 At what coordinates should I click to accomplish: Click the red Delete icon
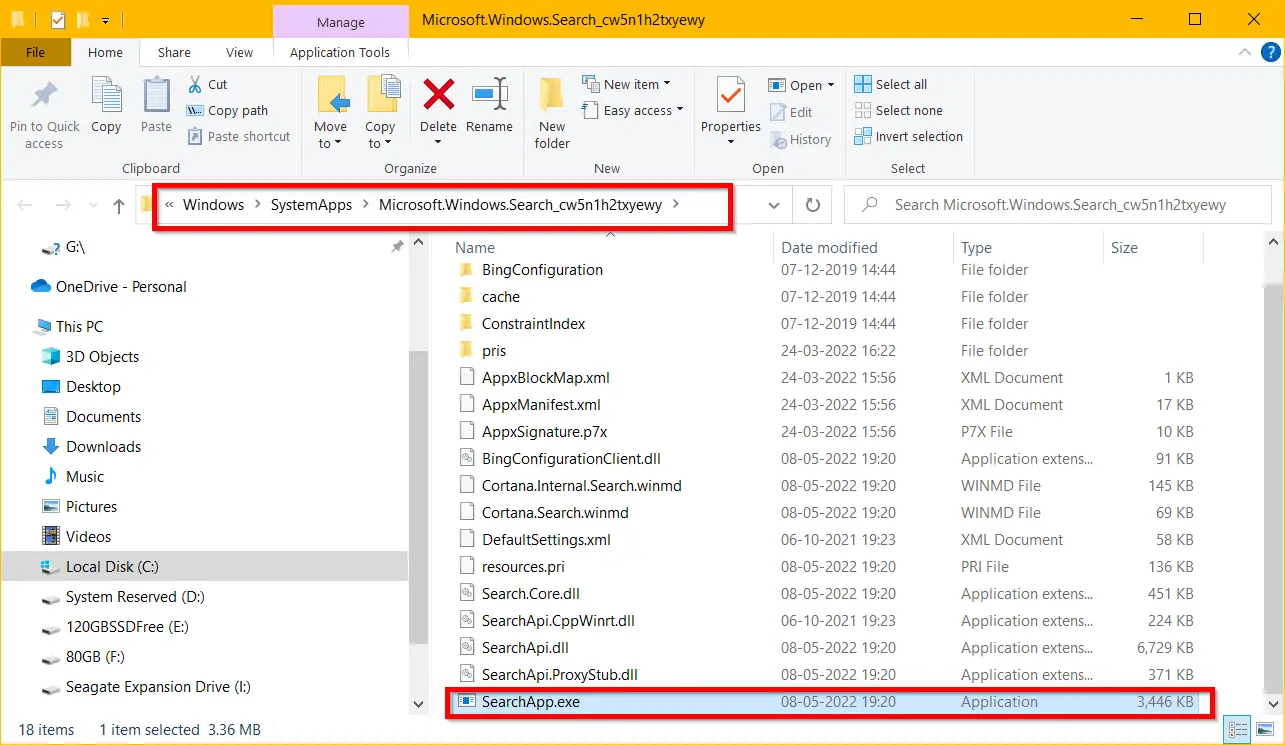(x=438, y=96)
